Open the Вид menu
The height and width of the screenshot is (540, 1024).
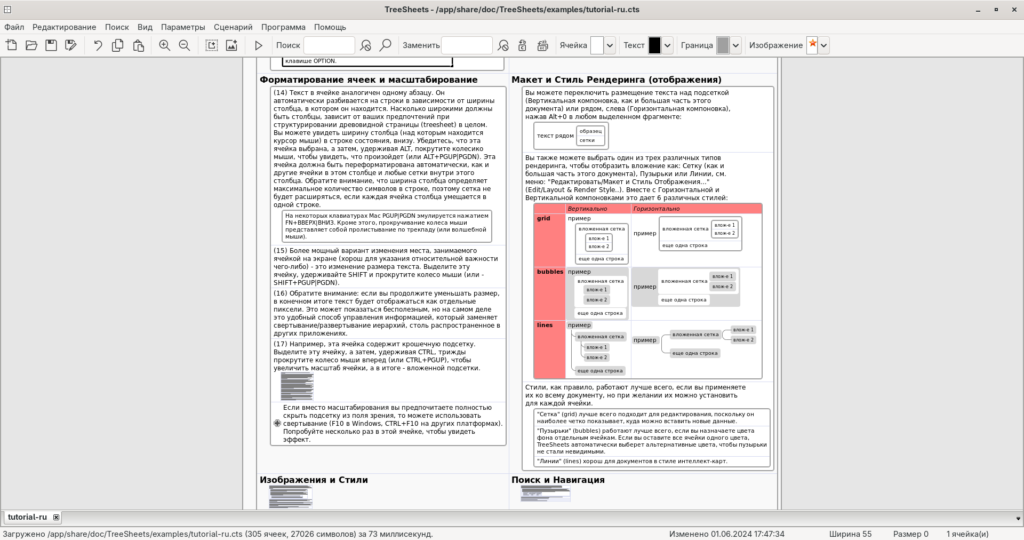click(145, 27)
